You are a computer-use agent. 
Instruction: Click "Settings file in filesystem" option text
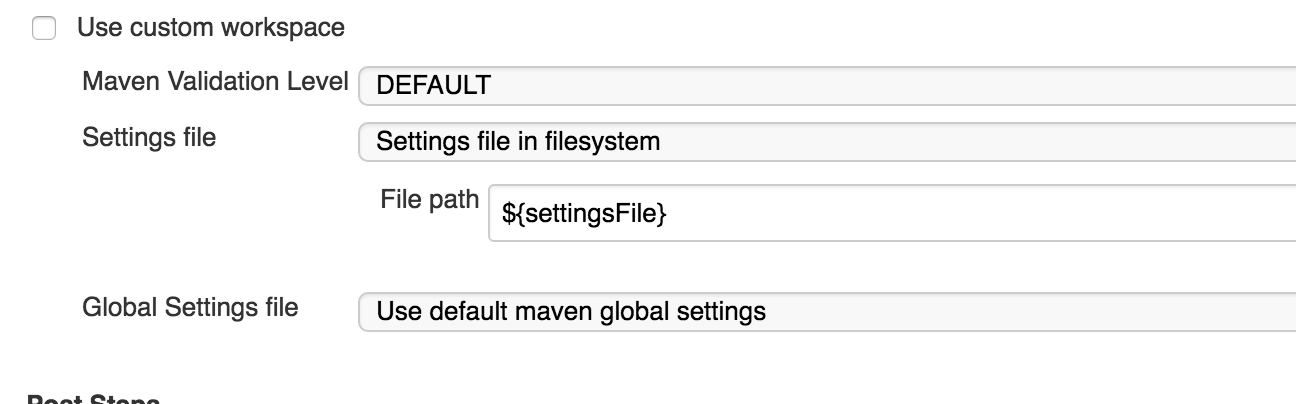pyautogui.click(x=518, y=142)
